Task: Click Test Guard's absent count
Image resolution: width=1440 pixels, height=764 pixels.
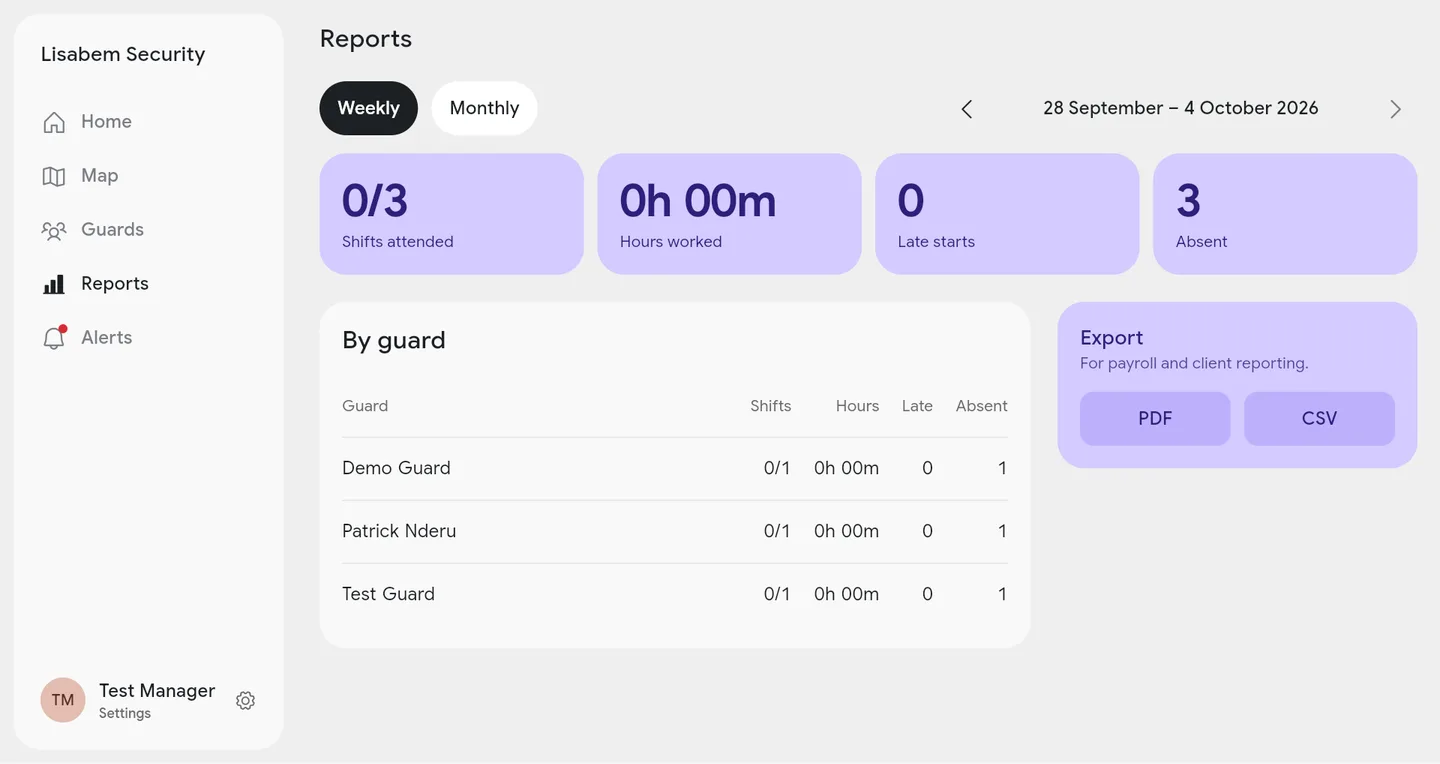Action: tap(1002, 594)
